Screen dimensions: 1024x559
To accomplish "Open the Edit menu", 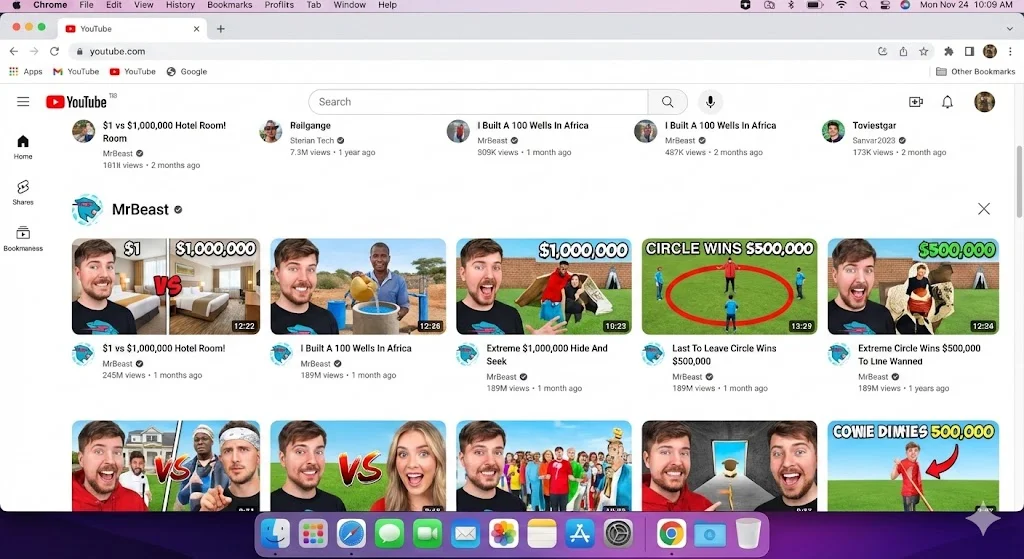I will click(x=114, y=5).
